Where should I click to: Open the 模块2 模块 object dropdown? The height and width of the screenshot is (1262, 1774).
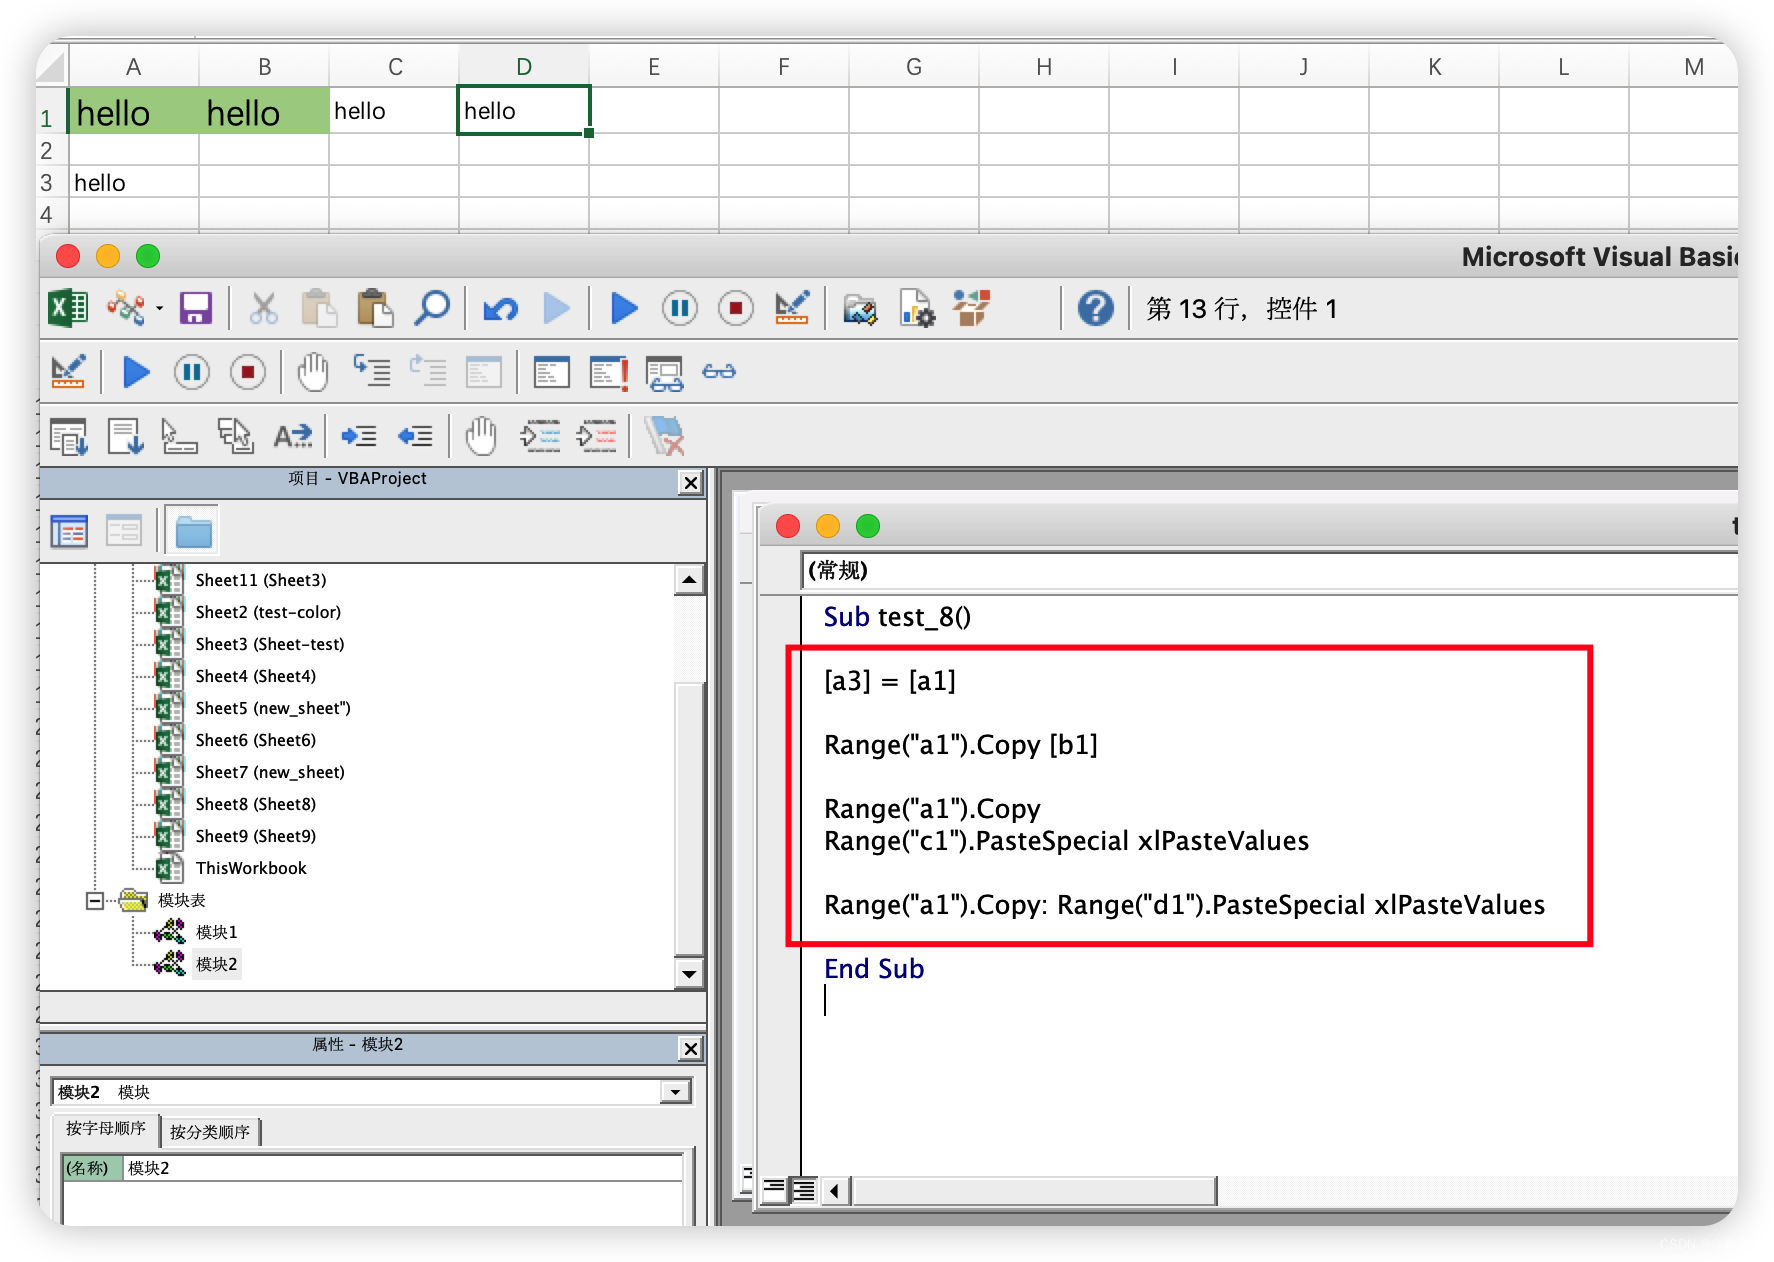coord(676,1092)
